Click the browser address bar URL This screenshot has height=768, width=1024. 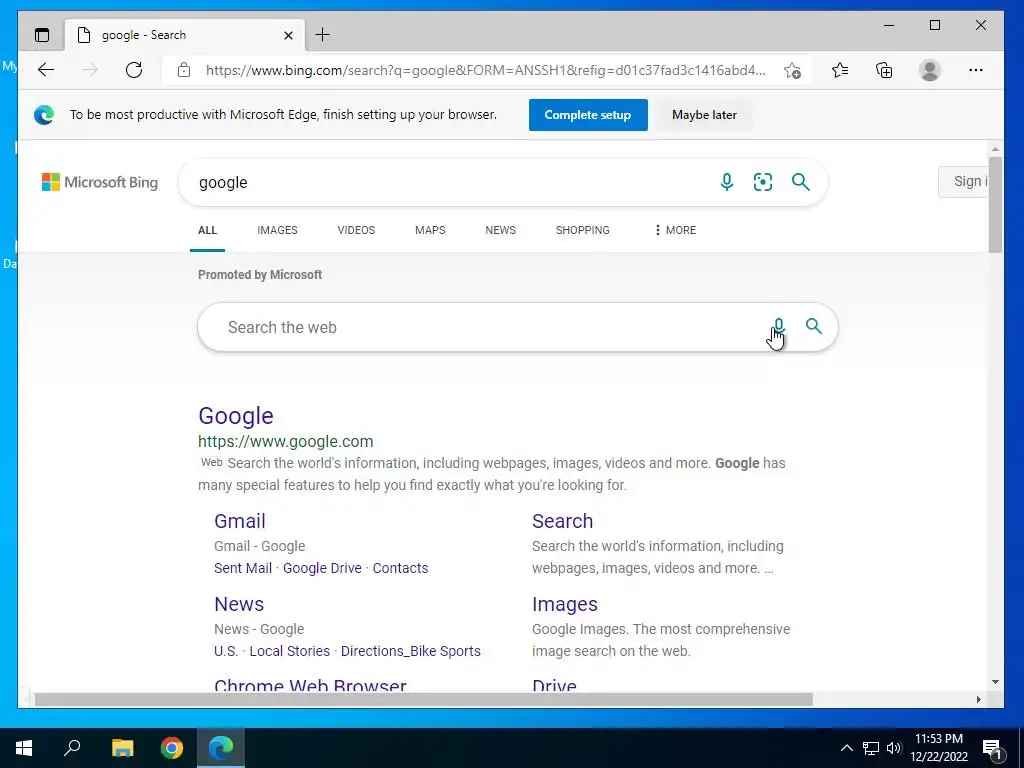[485, 71]
